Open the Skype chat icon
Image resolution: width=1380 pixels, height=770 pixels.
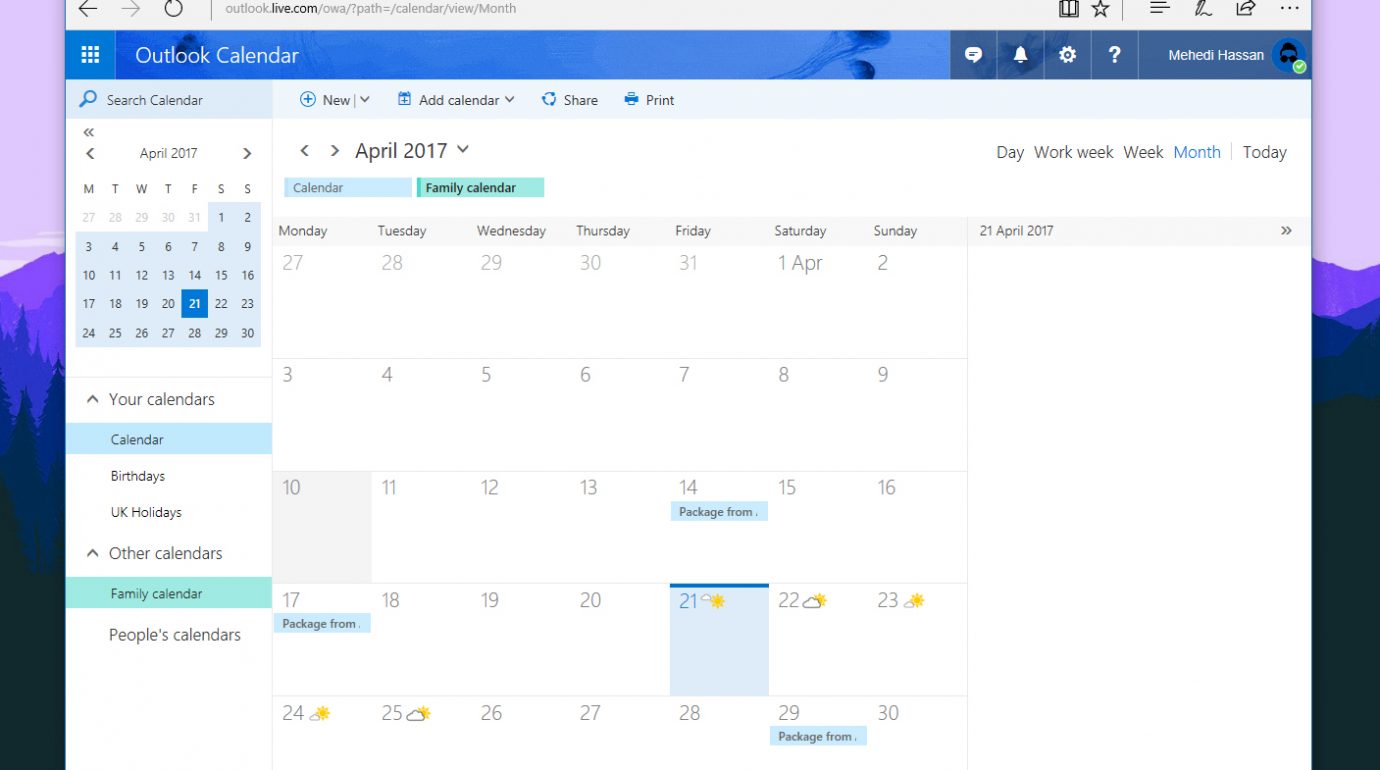(x=973, y=55)
